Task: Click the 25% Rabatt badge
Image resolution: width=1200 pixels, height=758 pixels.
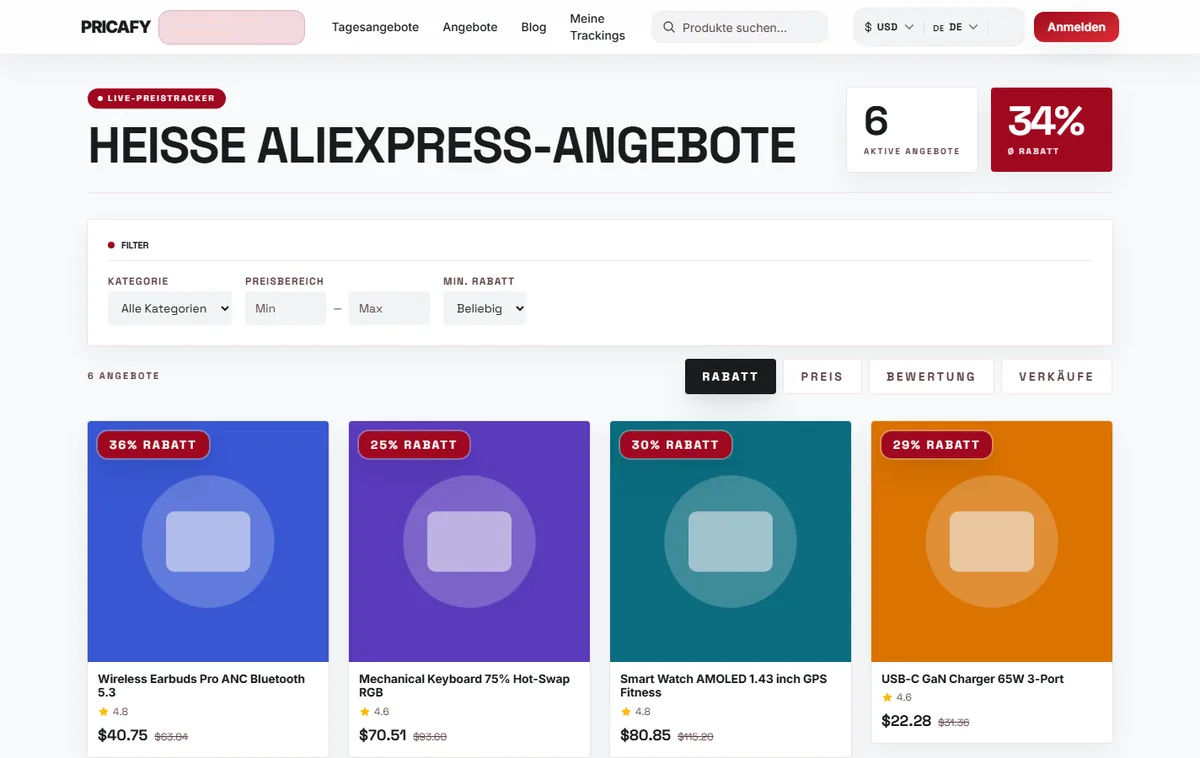Action: (414, 445)
